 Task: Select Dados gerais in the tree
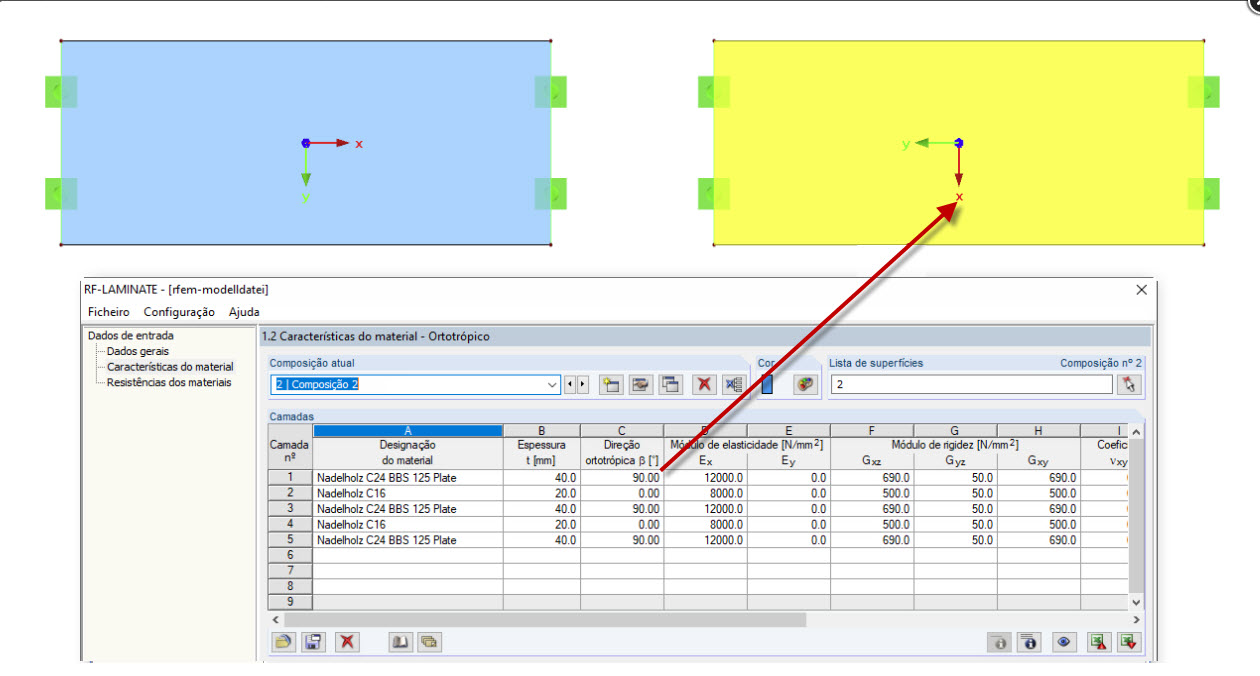click(138, 351)
